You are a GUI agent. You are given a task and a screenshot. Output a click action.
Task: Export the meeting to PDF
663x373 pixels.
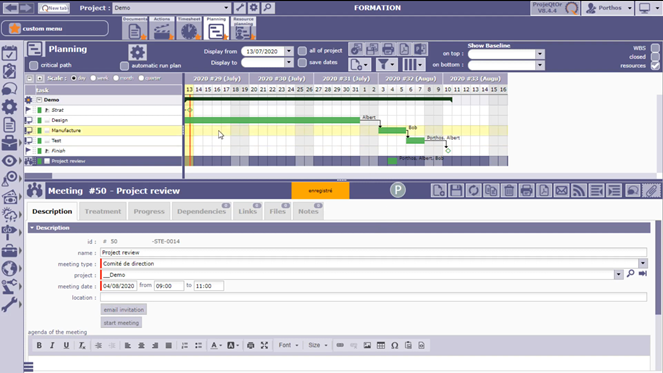coord(544,191)
